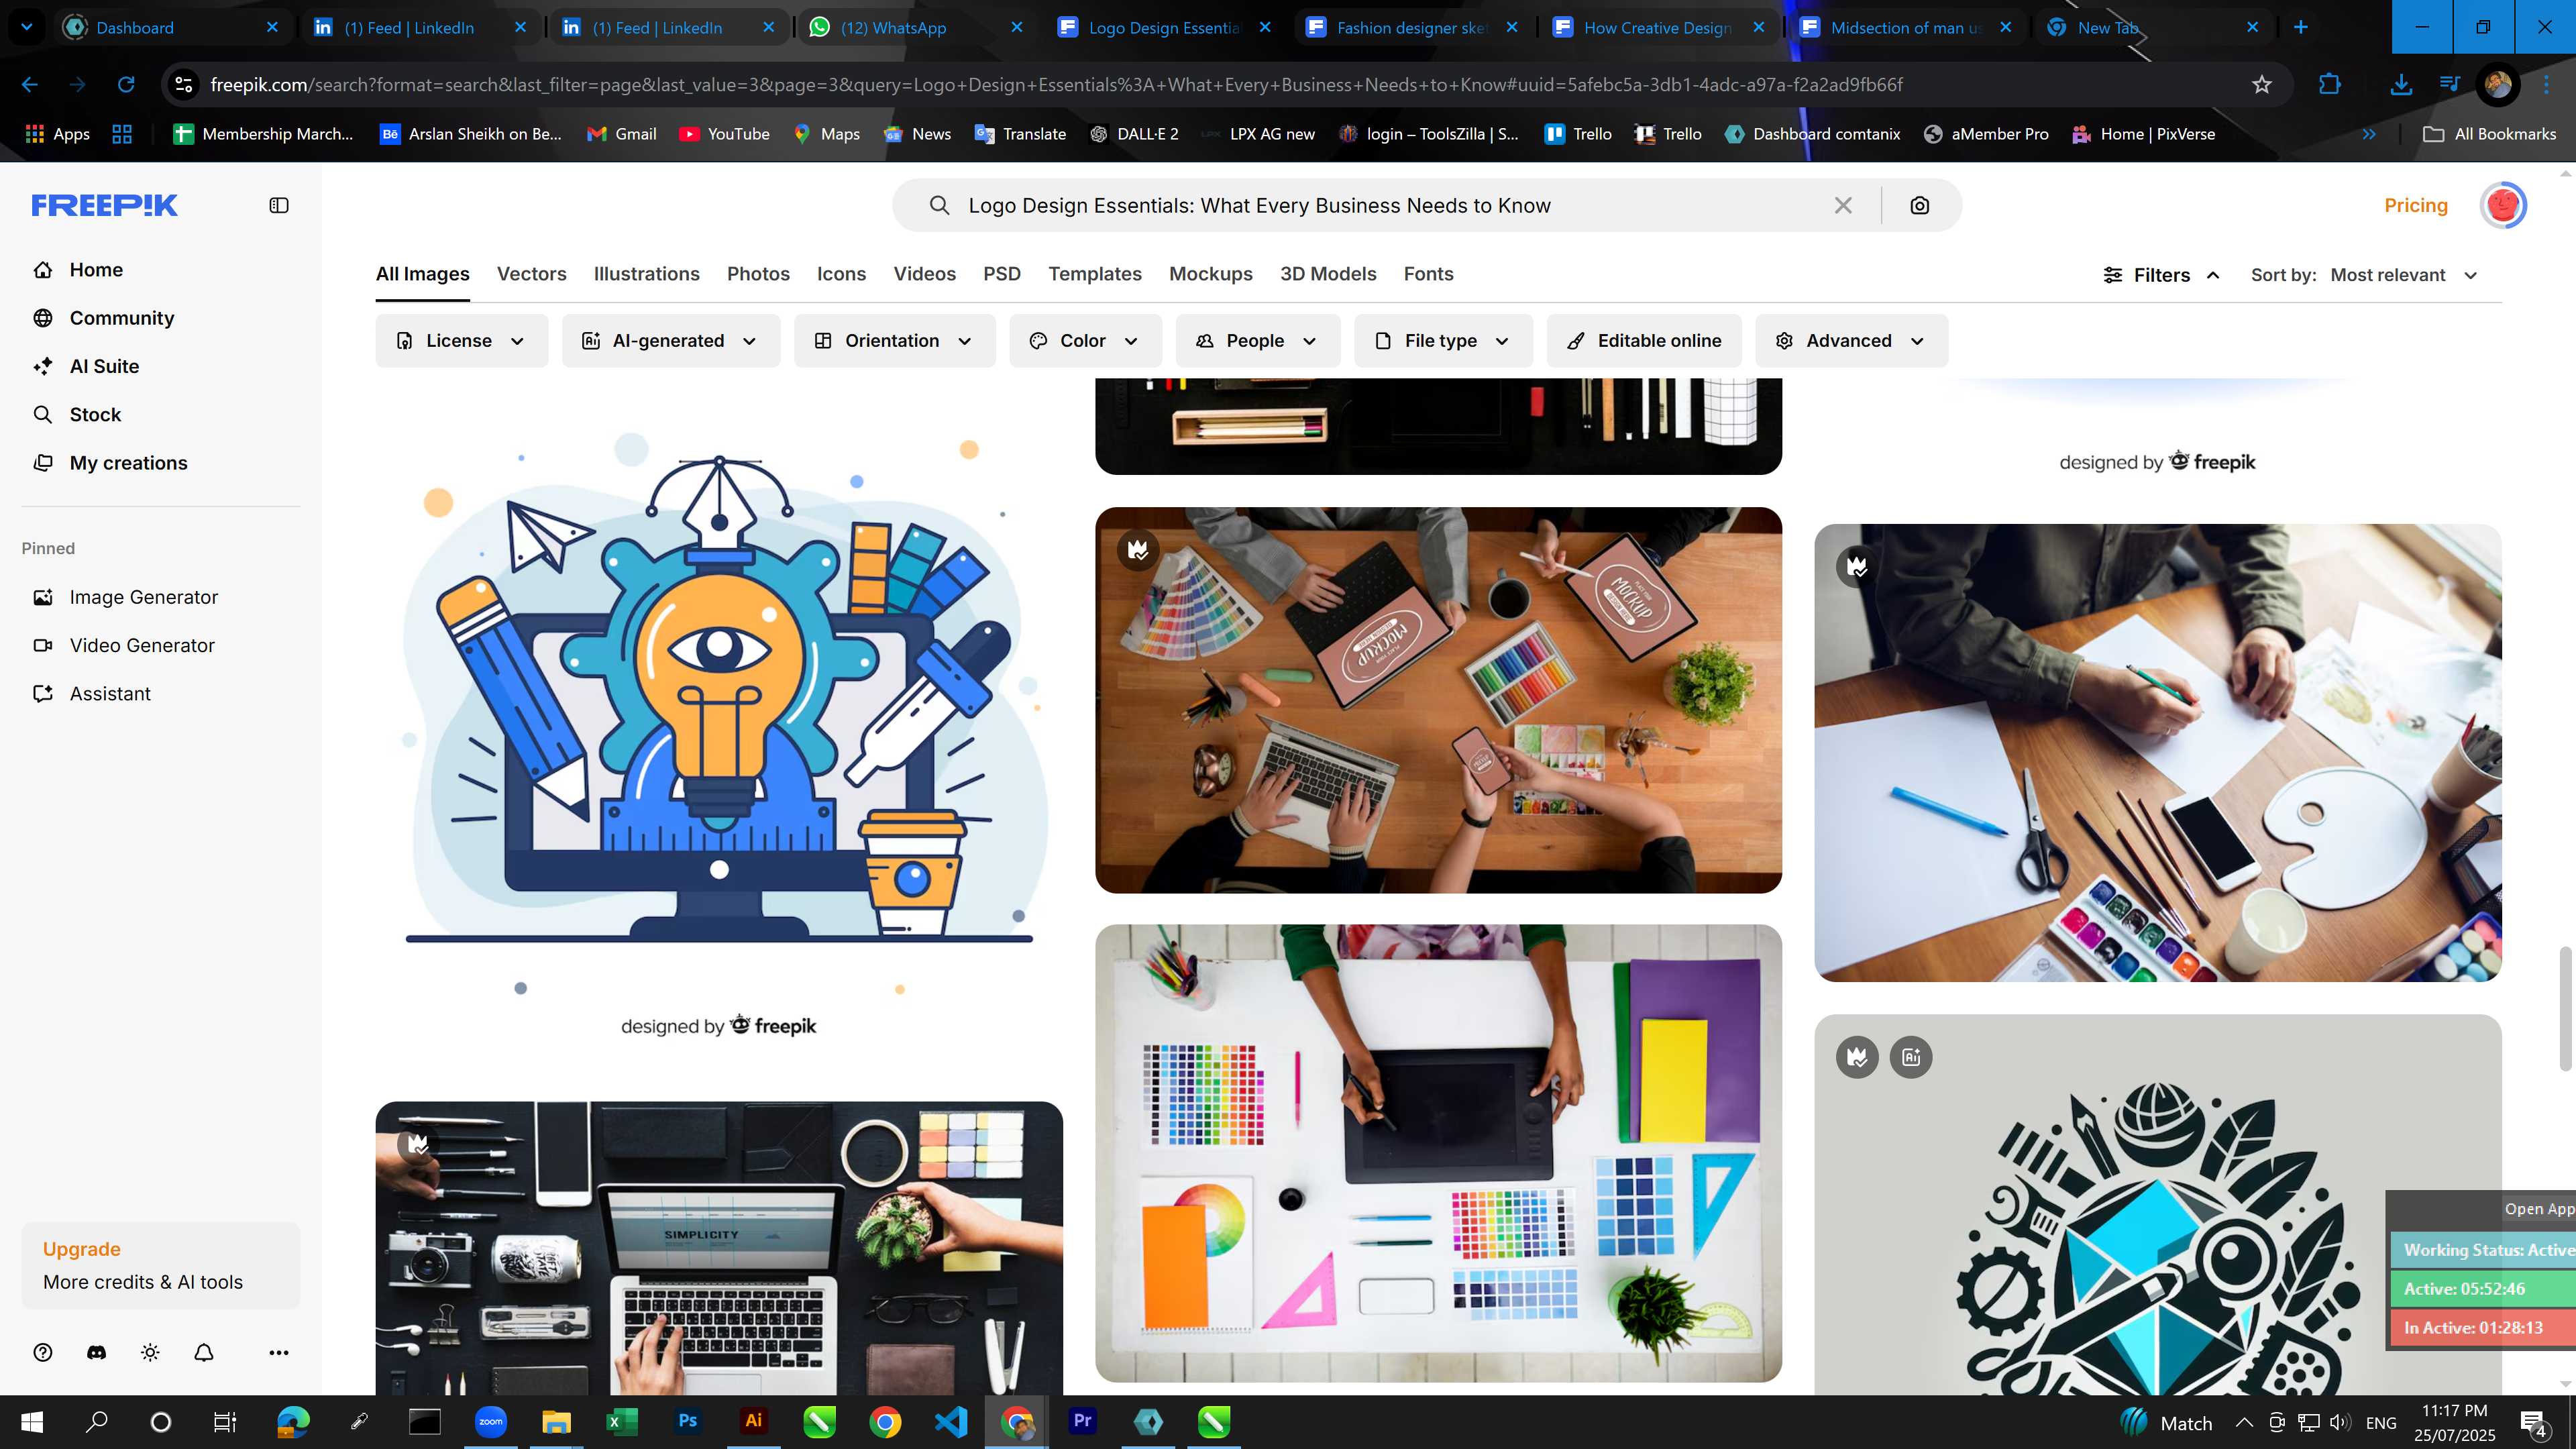Open Illustrator from the taskbar
The width and height of the screenshot is (2576, 1449).
click(753, 1421)
